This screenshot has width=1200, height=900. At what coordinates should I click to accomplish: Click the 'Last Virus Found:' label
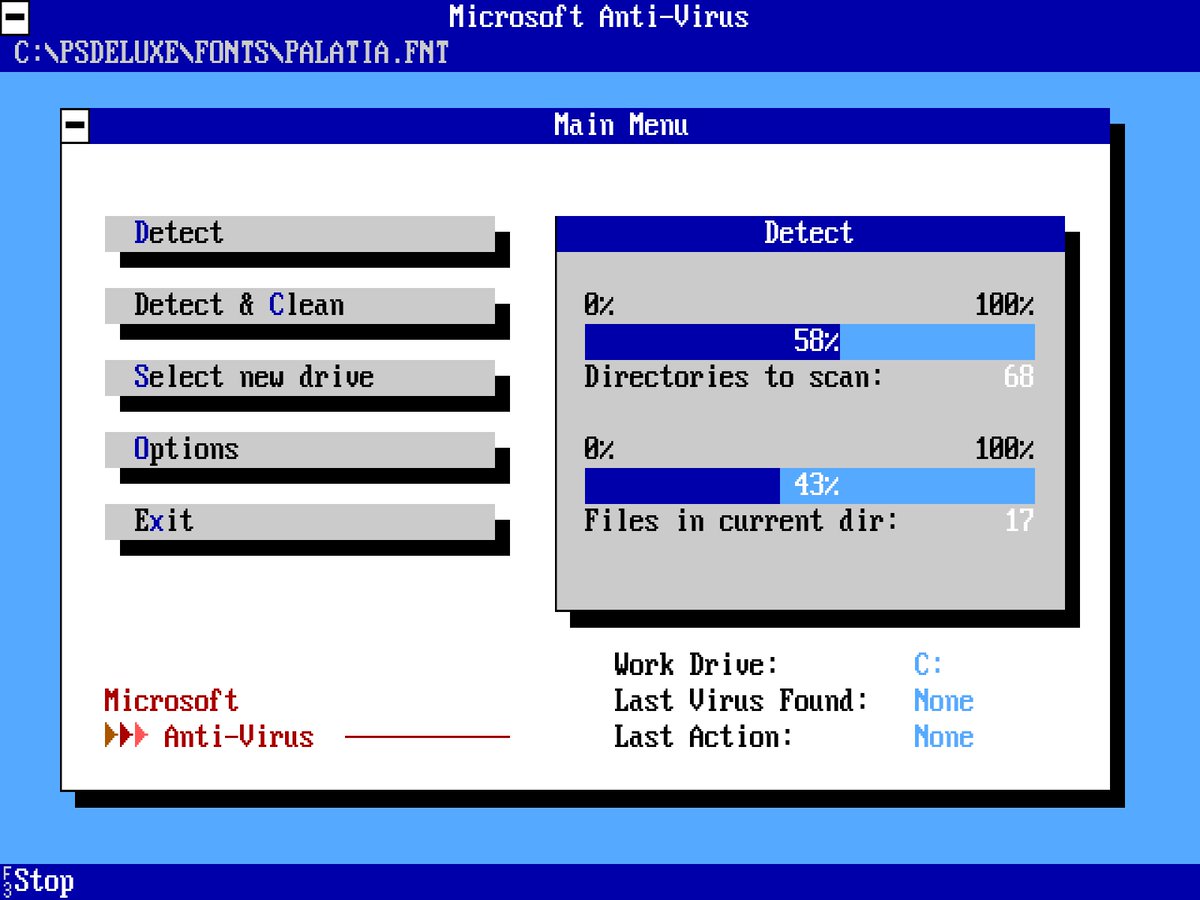741,701
